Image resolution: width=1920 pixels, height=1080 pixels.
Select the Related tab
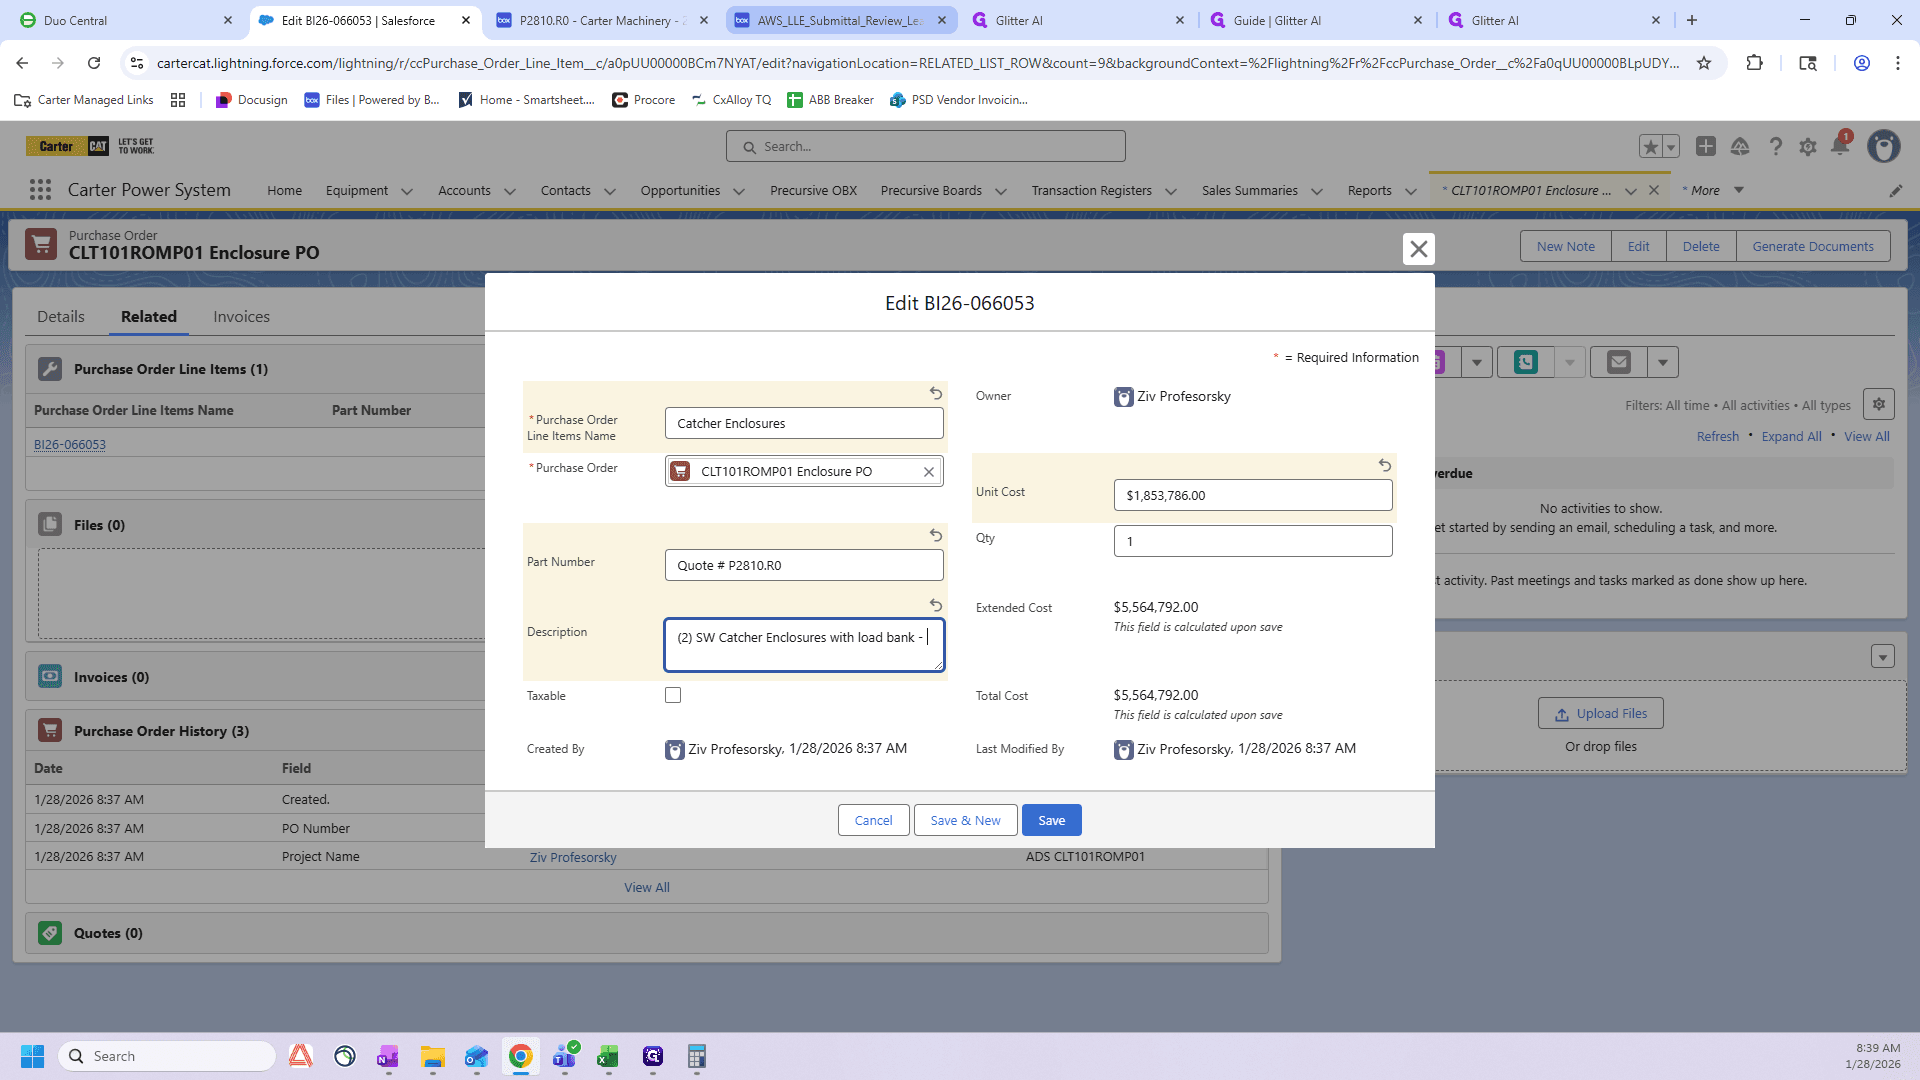pos(149,317)
